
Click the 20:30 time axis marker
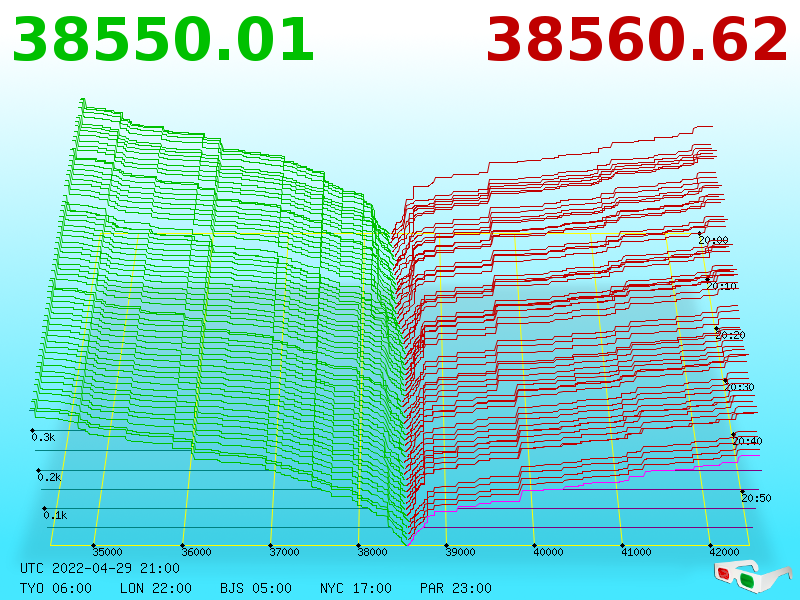click(739, 387)
